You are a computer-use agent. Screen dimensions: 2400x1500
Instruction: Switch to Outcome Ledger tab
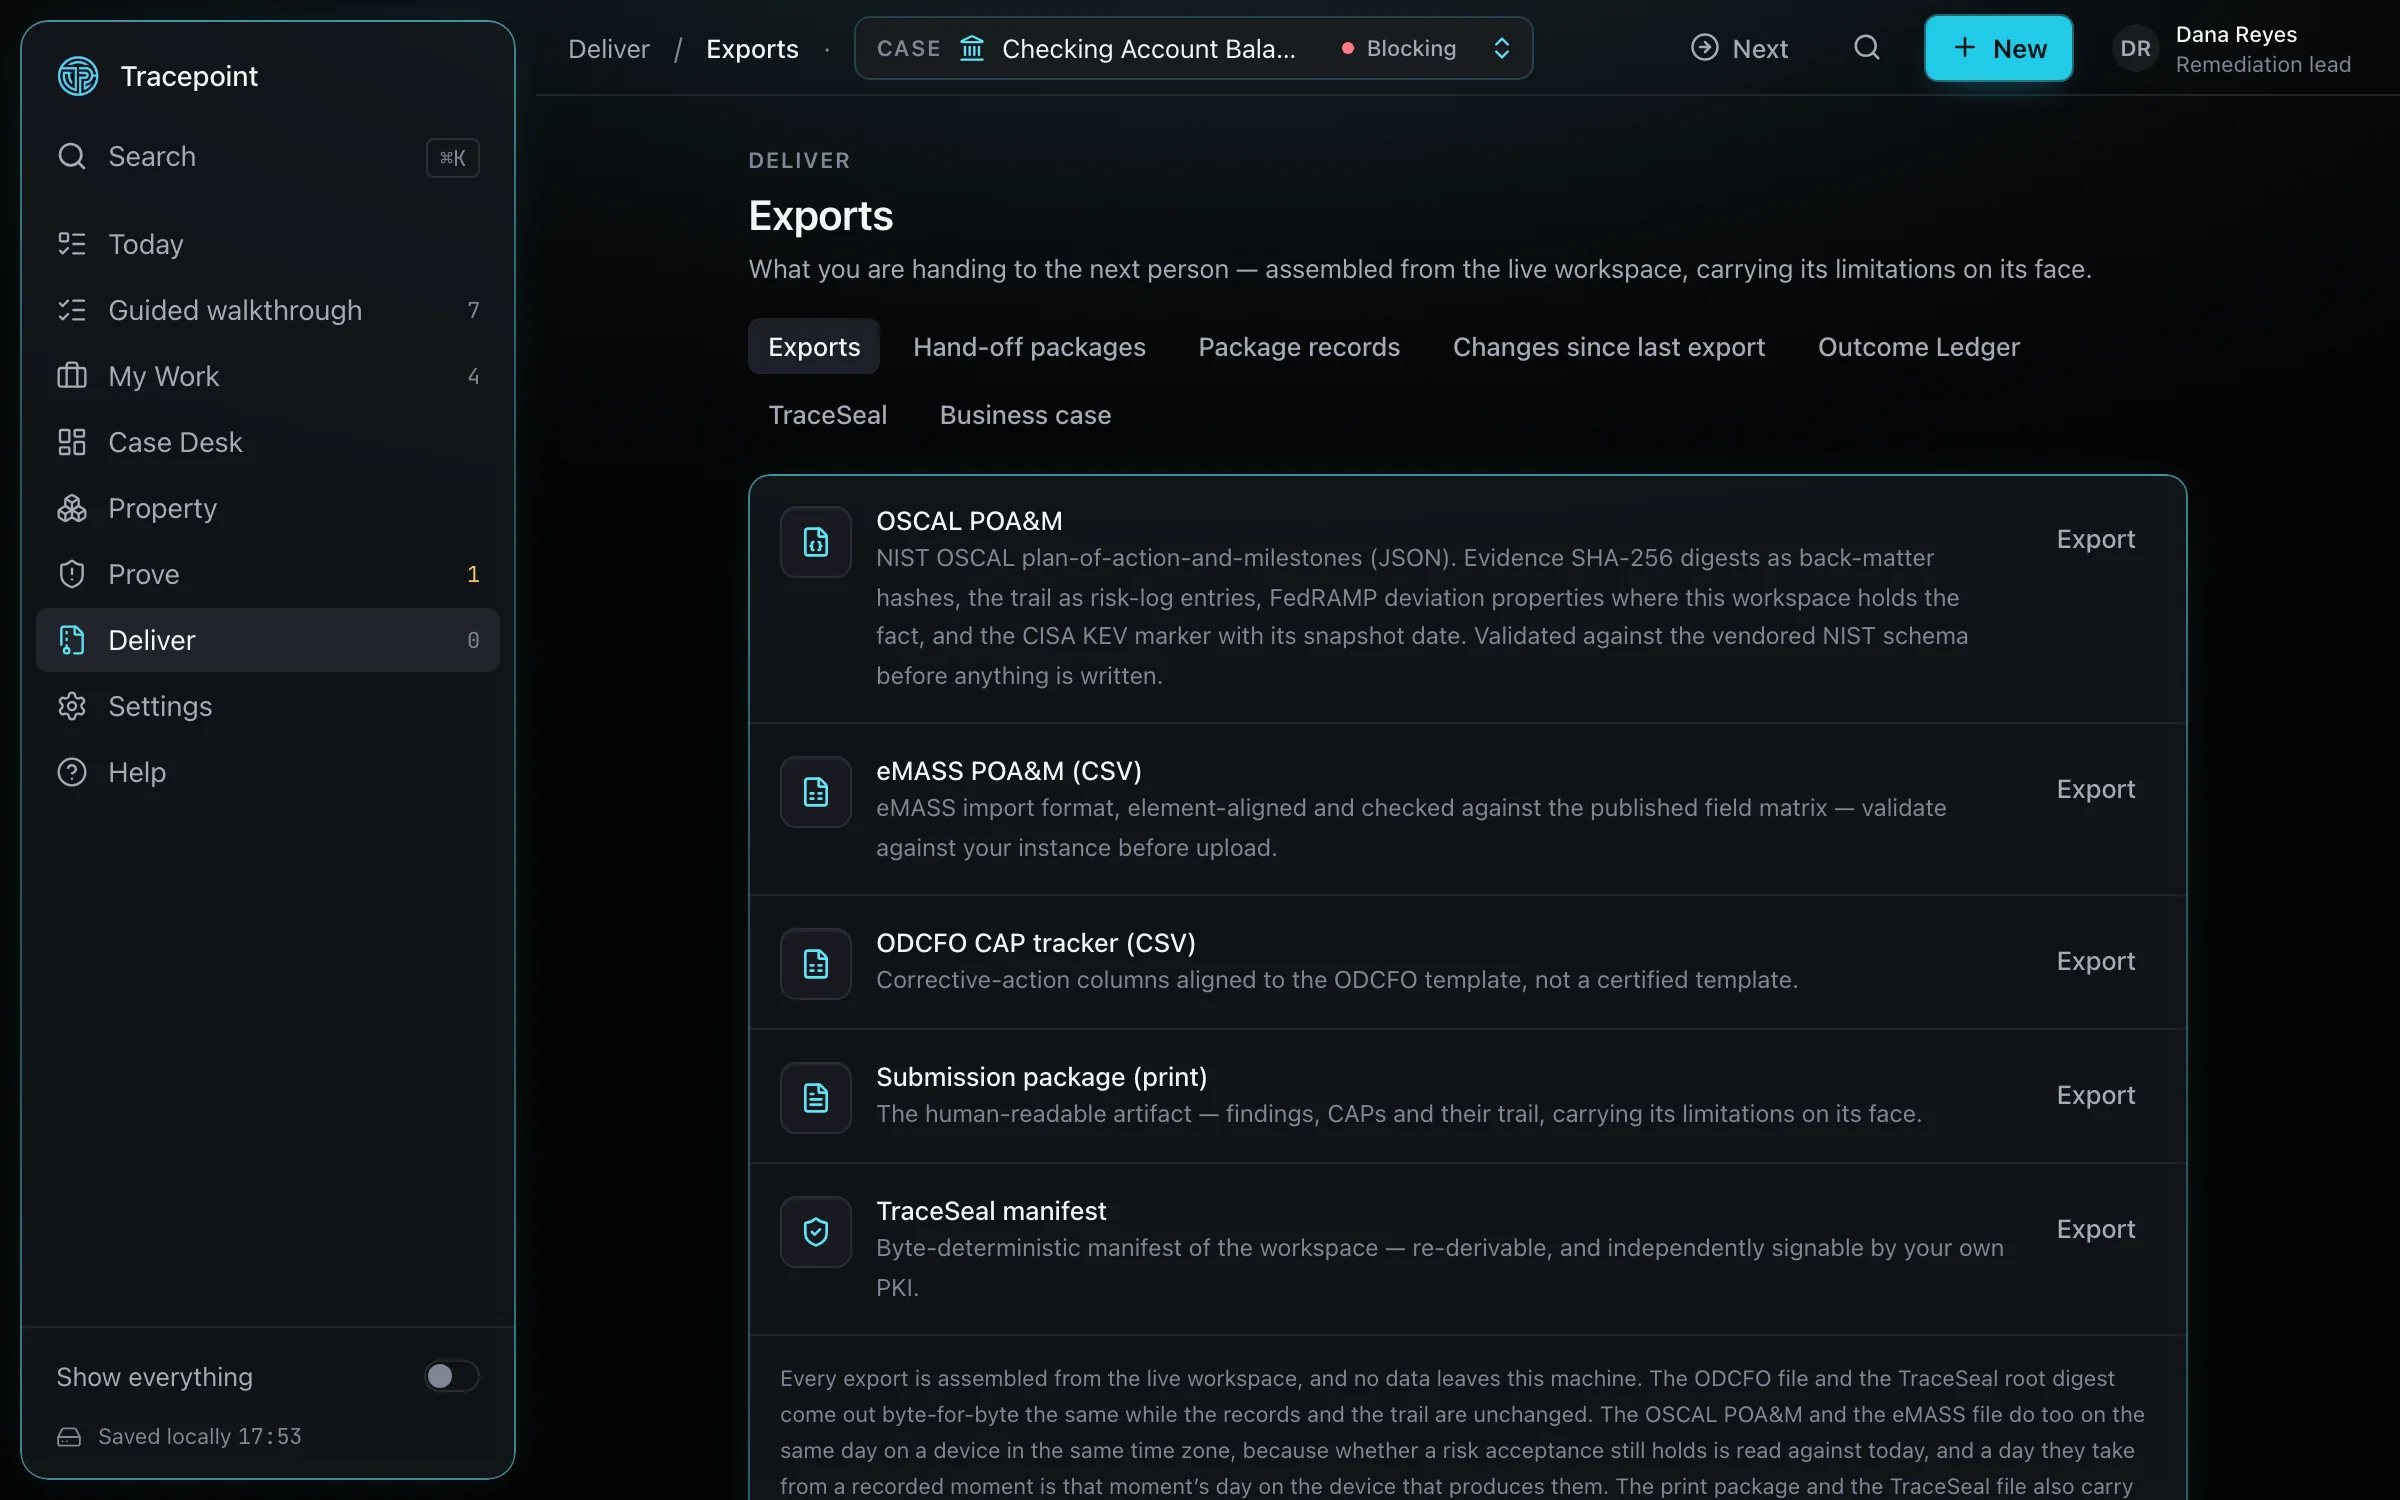(1918, 347)
